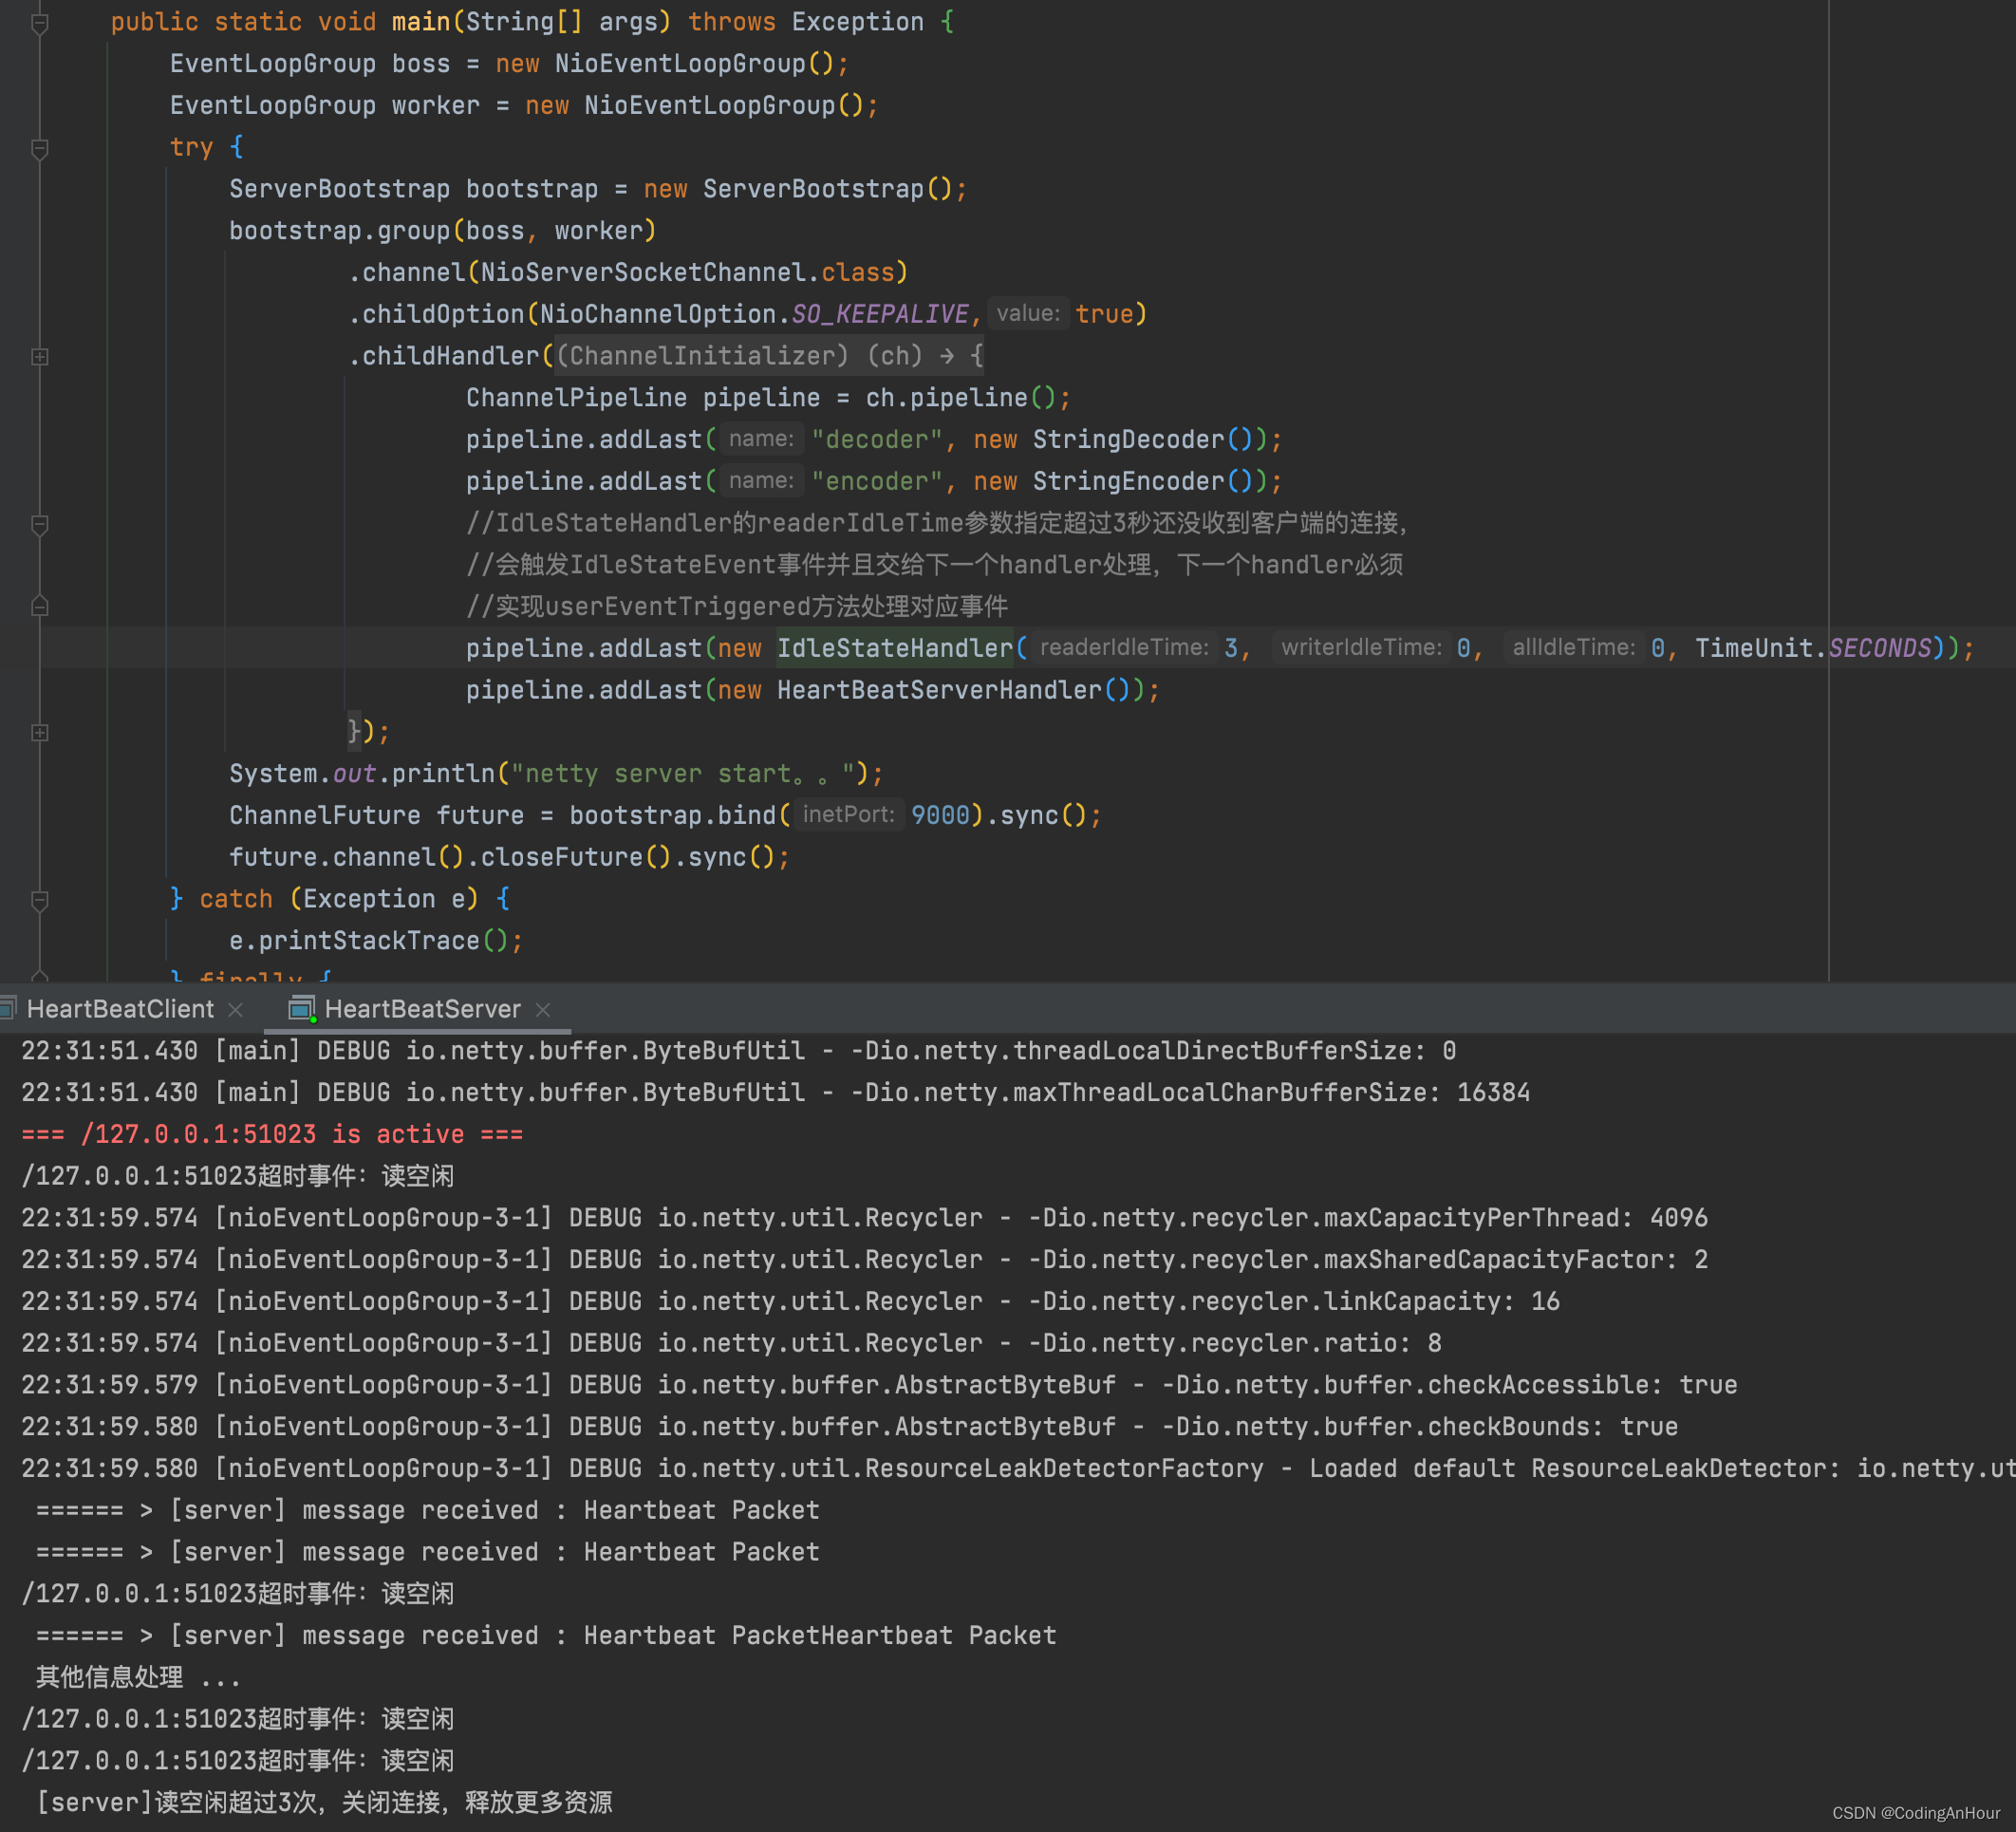Screen dimensions: 2016x1832
Task: Click the SO_KEEPALIVE option constant
Action: [x=879, y=314]
